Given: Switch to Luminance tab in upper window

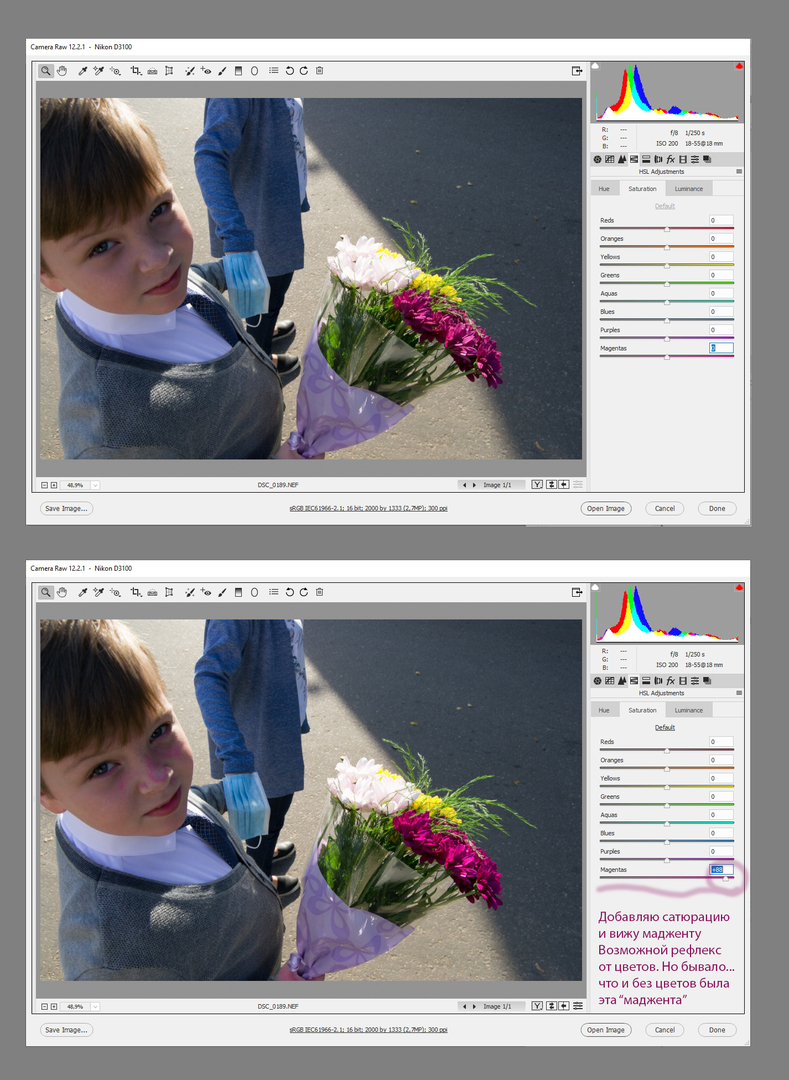Looking at the screenshot, I should click(688, 189).
